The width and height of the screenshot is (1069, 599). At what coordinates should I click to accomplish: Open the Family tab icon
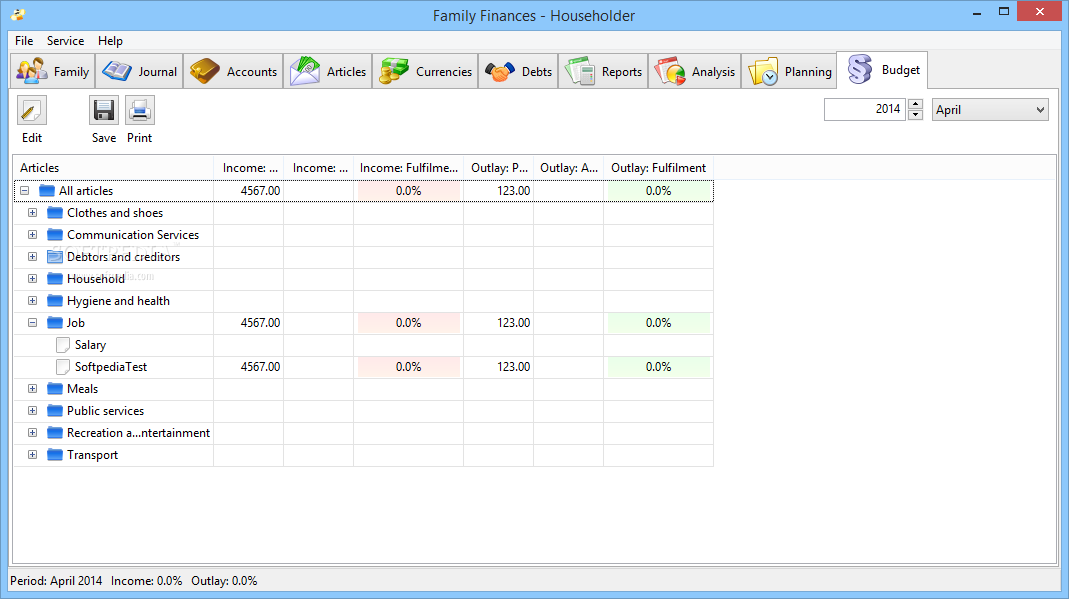[x=31, y=71]
